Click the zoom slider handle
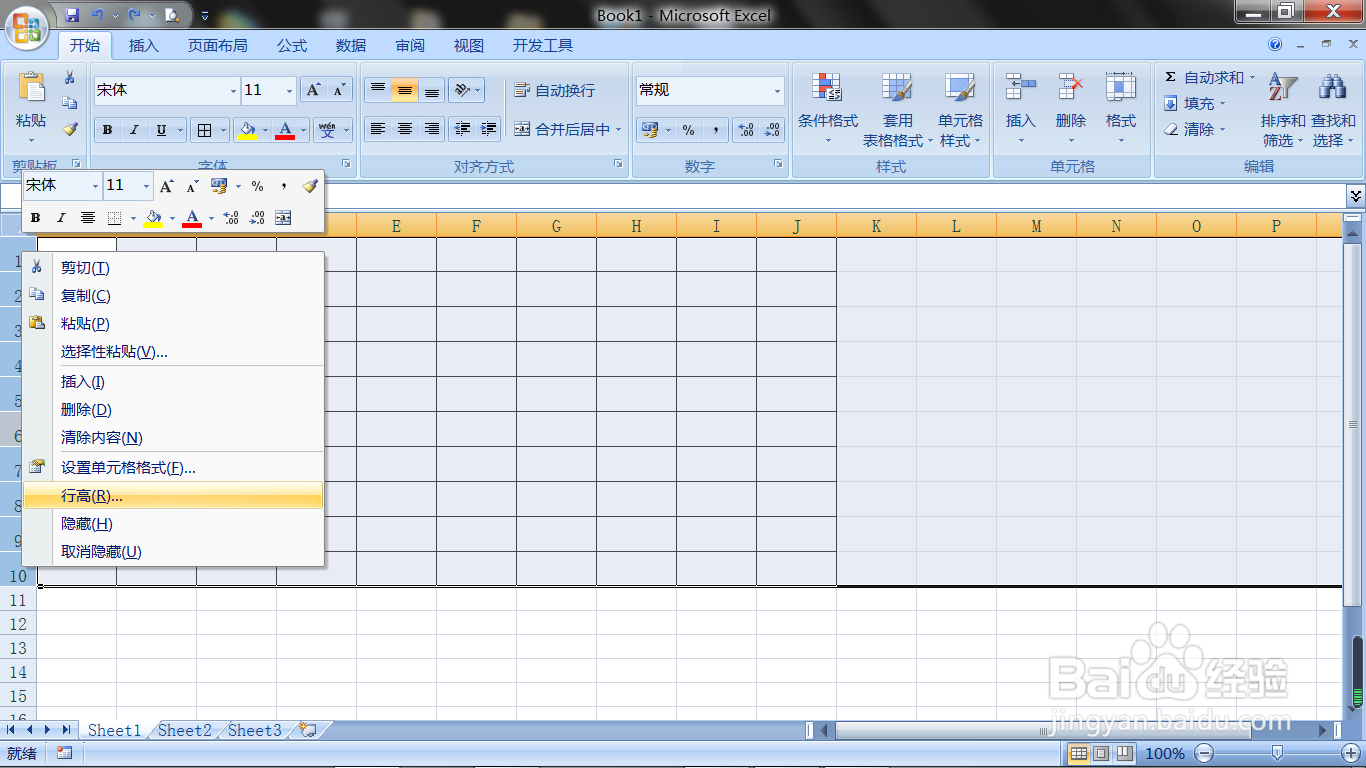 coord(1278,753)
